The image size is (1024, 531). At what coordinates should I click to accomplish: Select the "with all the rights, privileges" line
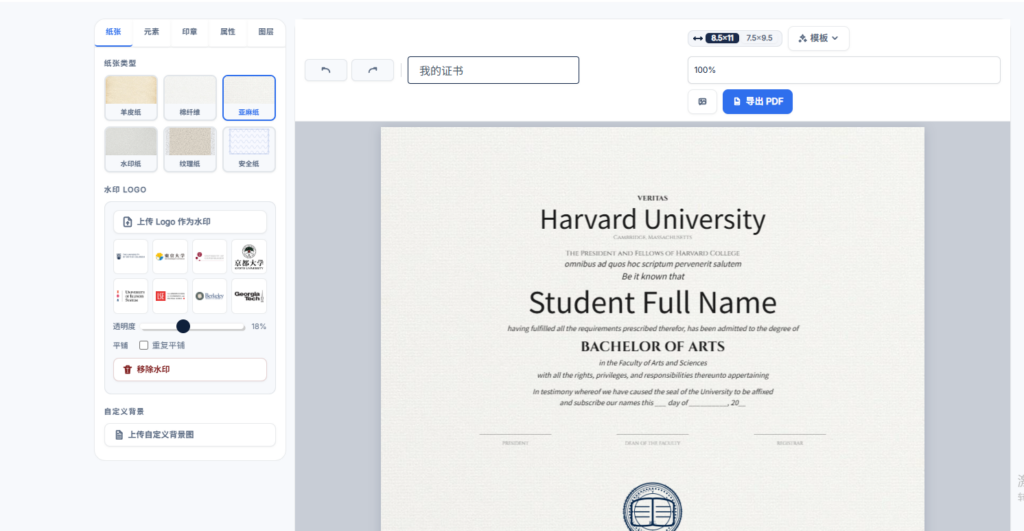pyautogui.click(x=652, y=376)
